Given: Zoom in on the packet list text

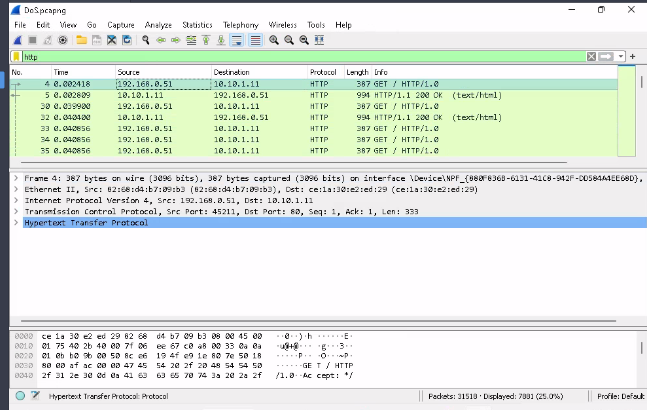Looking at the screenshot, I should tap(273, 40).
